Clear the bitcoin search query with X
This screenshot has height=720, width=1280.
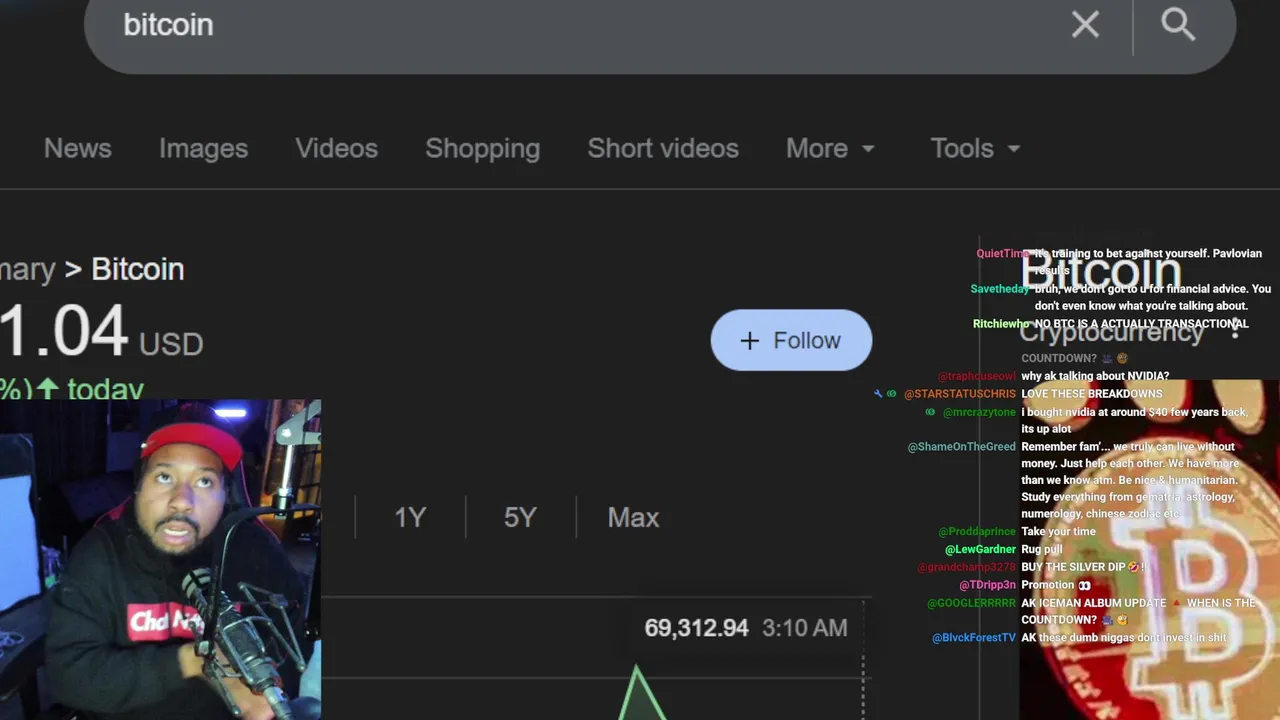[x=1085, y=25]
